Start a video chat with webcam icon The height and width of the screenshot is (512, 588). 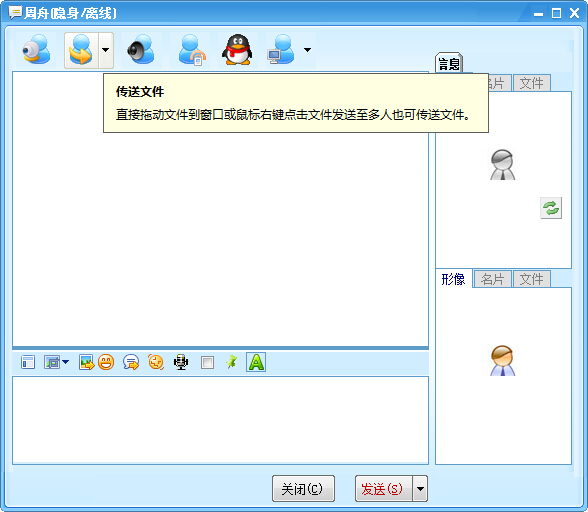pos(36,50)
